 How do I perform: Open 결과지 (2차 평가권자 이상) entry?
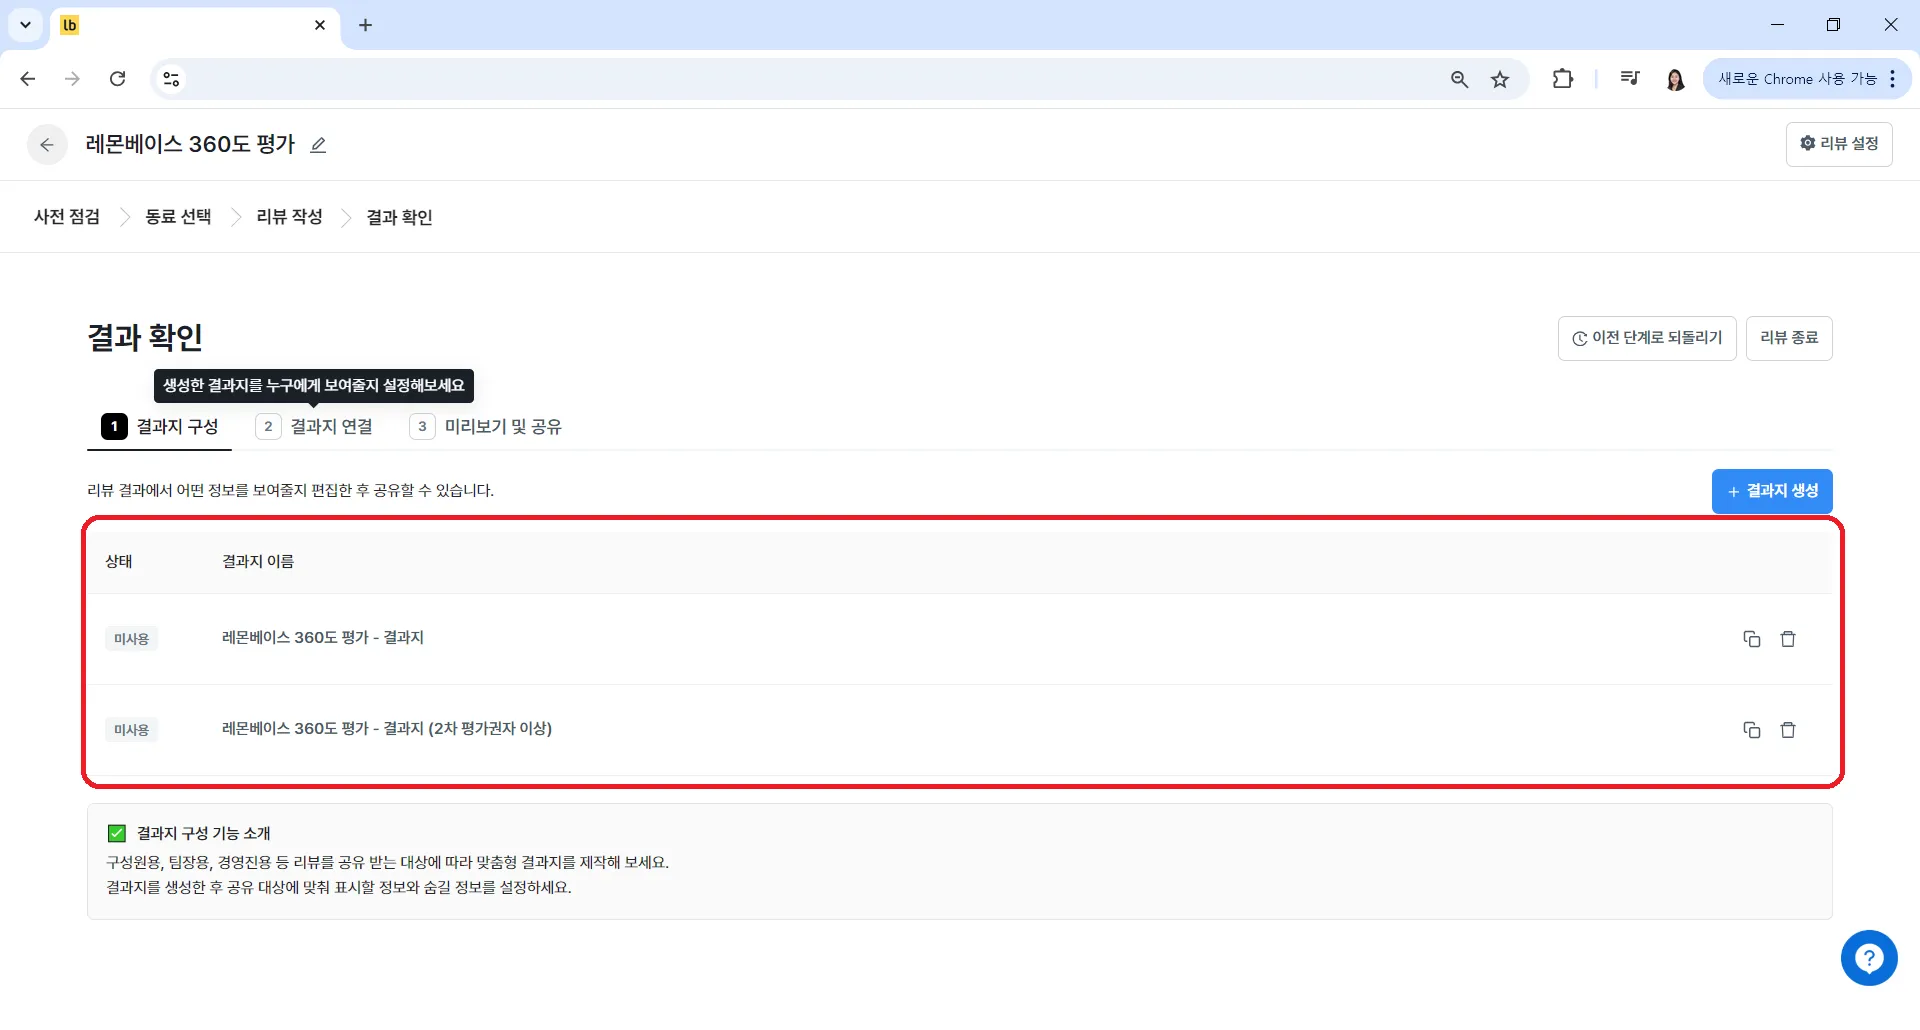(x=387, y=729)
